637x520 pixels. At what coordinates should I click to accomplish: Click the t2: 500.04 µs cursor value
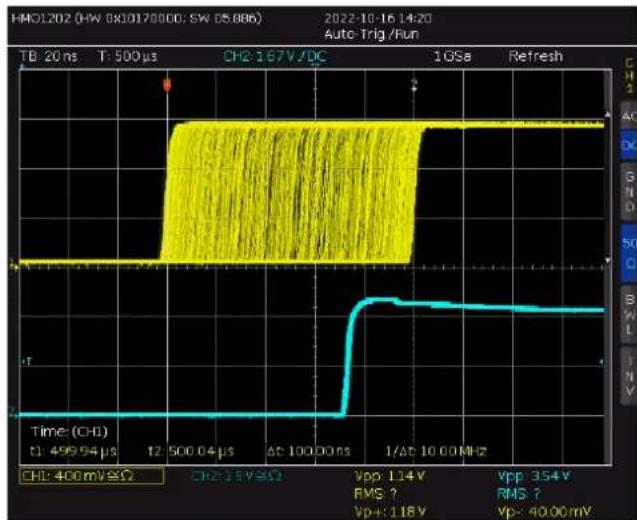click(191, 451)
